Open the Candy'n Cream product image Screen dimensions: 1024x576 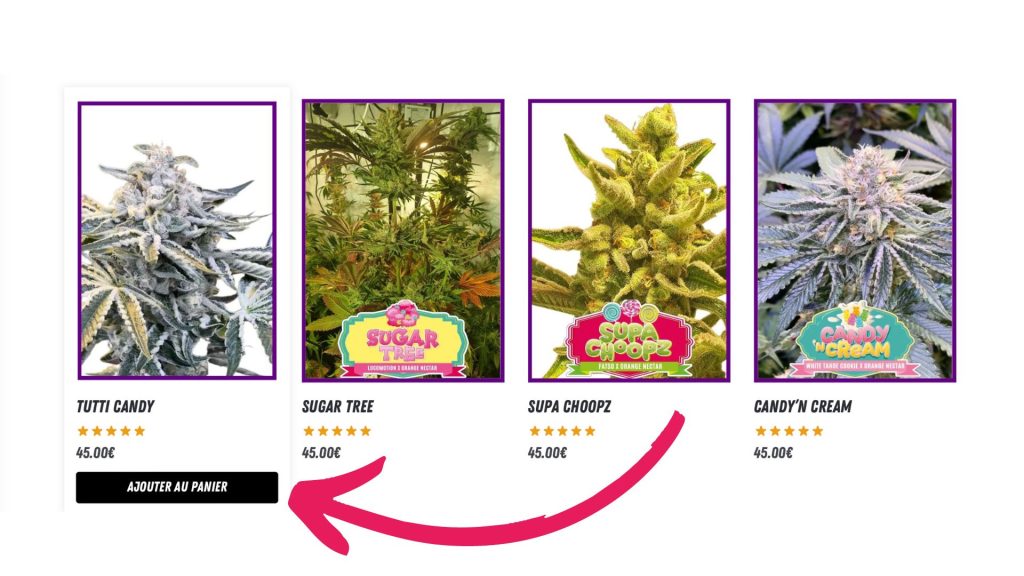pos(855,240)
